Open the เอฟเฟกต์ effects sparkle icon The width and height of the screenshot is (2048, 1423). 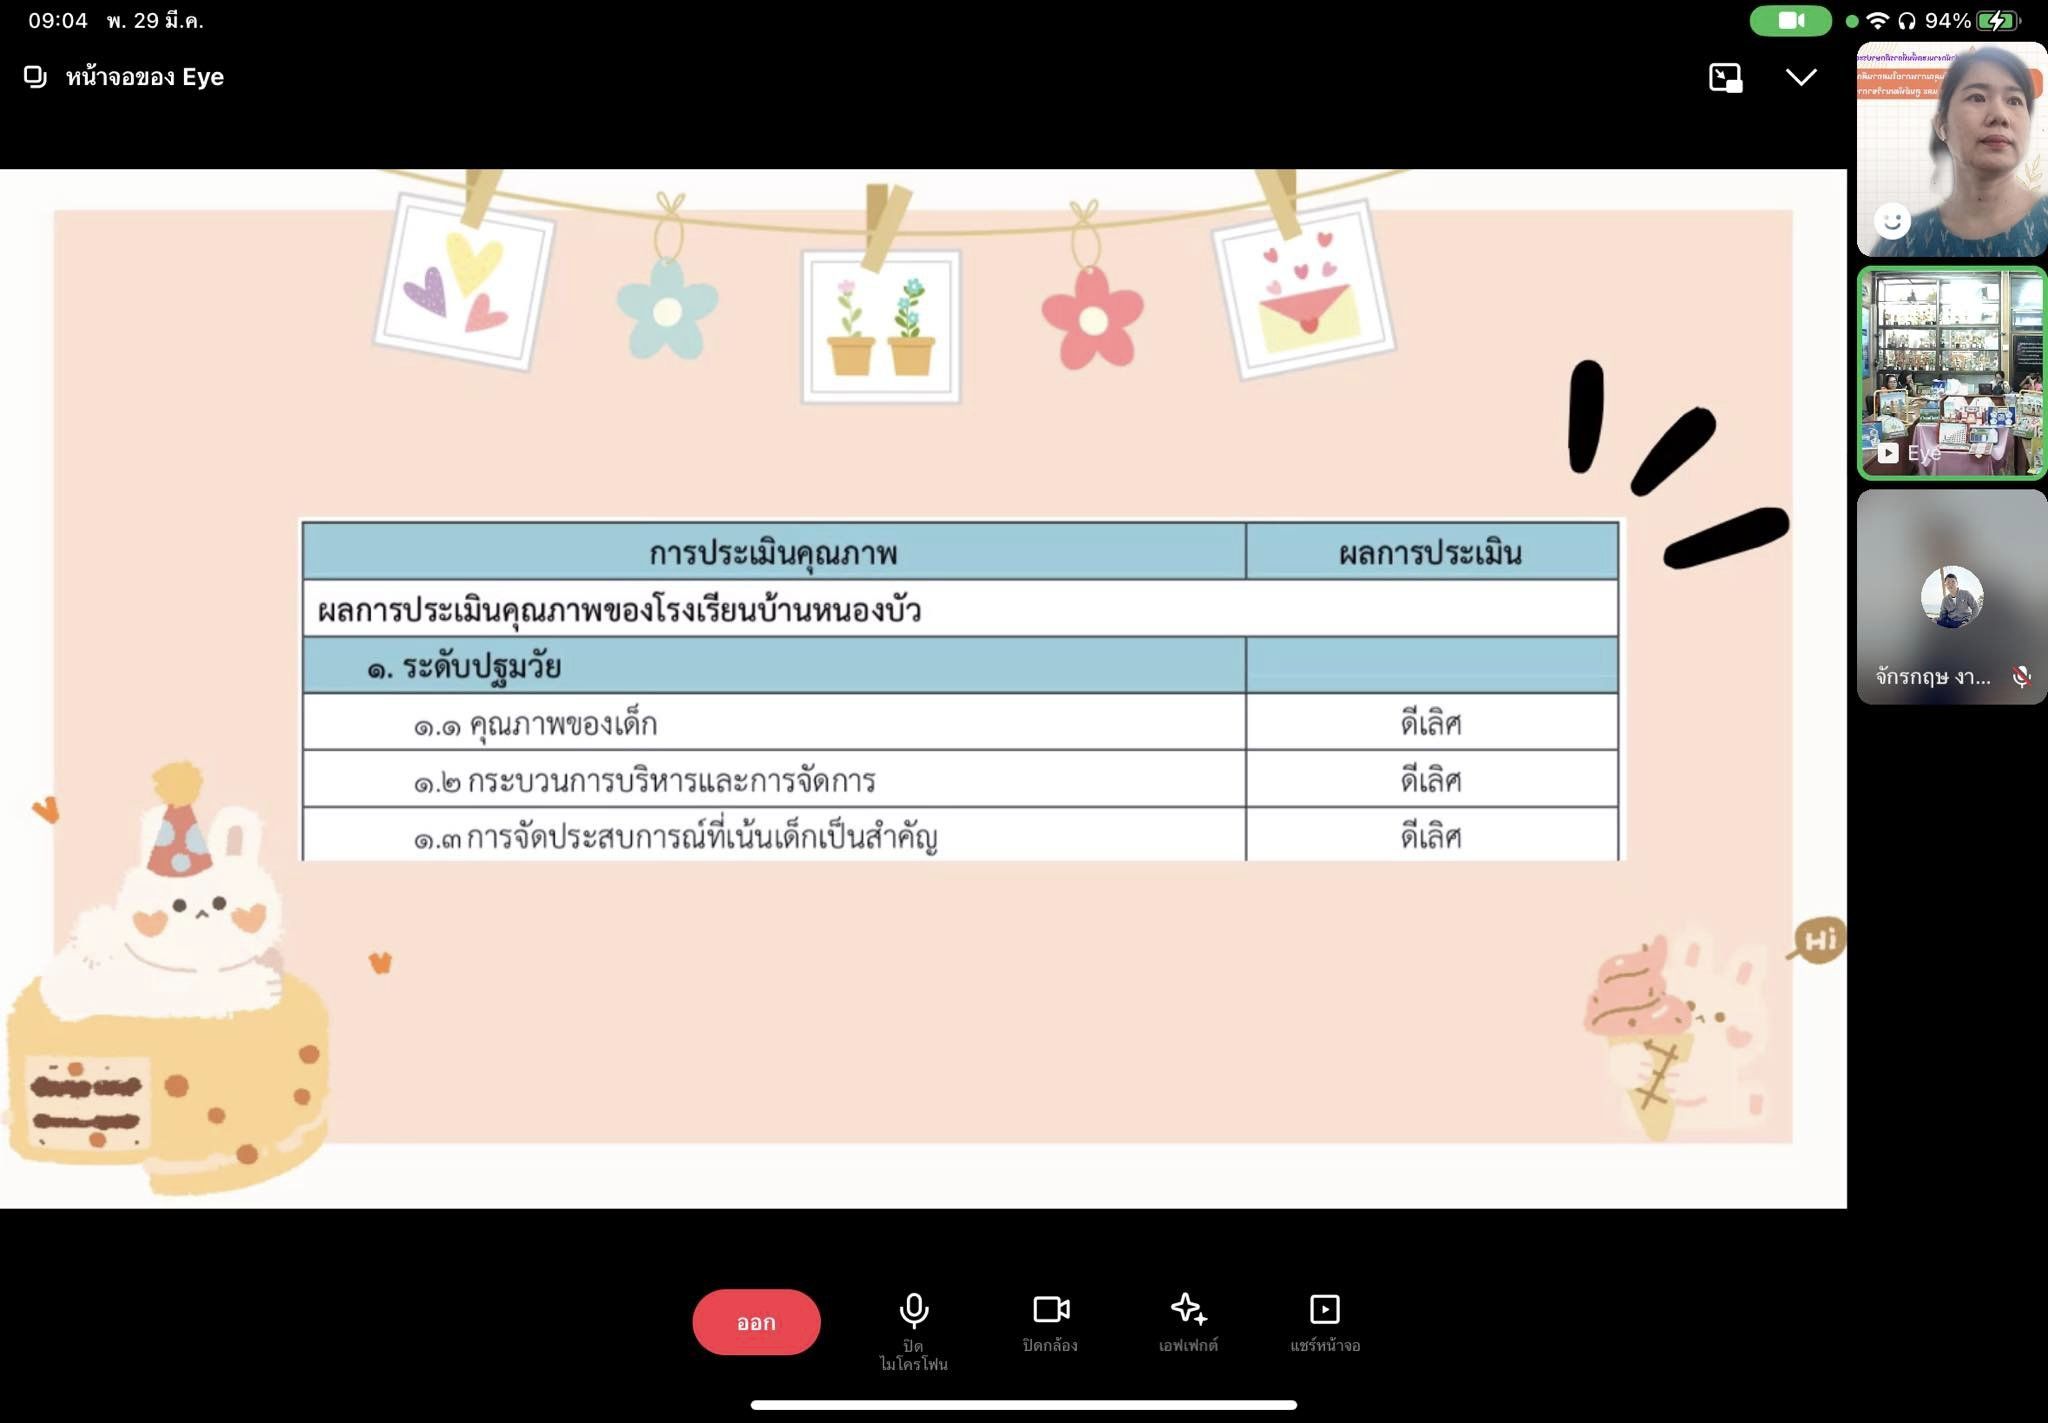(x=1188, y=1310)
